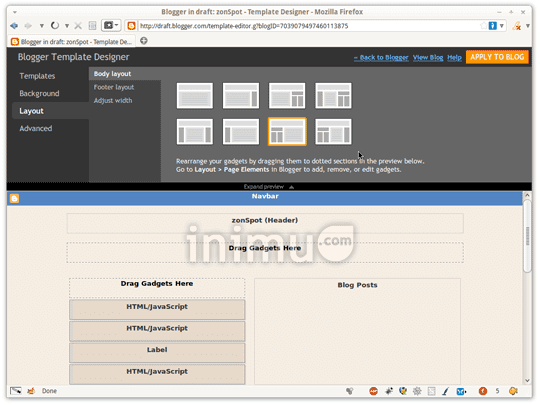Screen dimensions: 540x405
Task: Open the Templates section
Action: (x=37, y=76)
